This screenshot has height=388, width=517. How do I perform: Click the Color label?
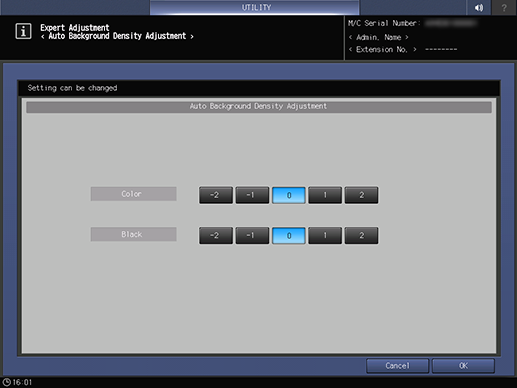click(x=133, y=194)
